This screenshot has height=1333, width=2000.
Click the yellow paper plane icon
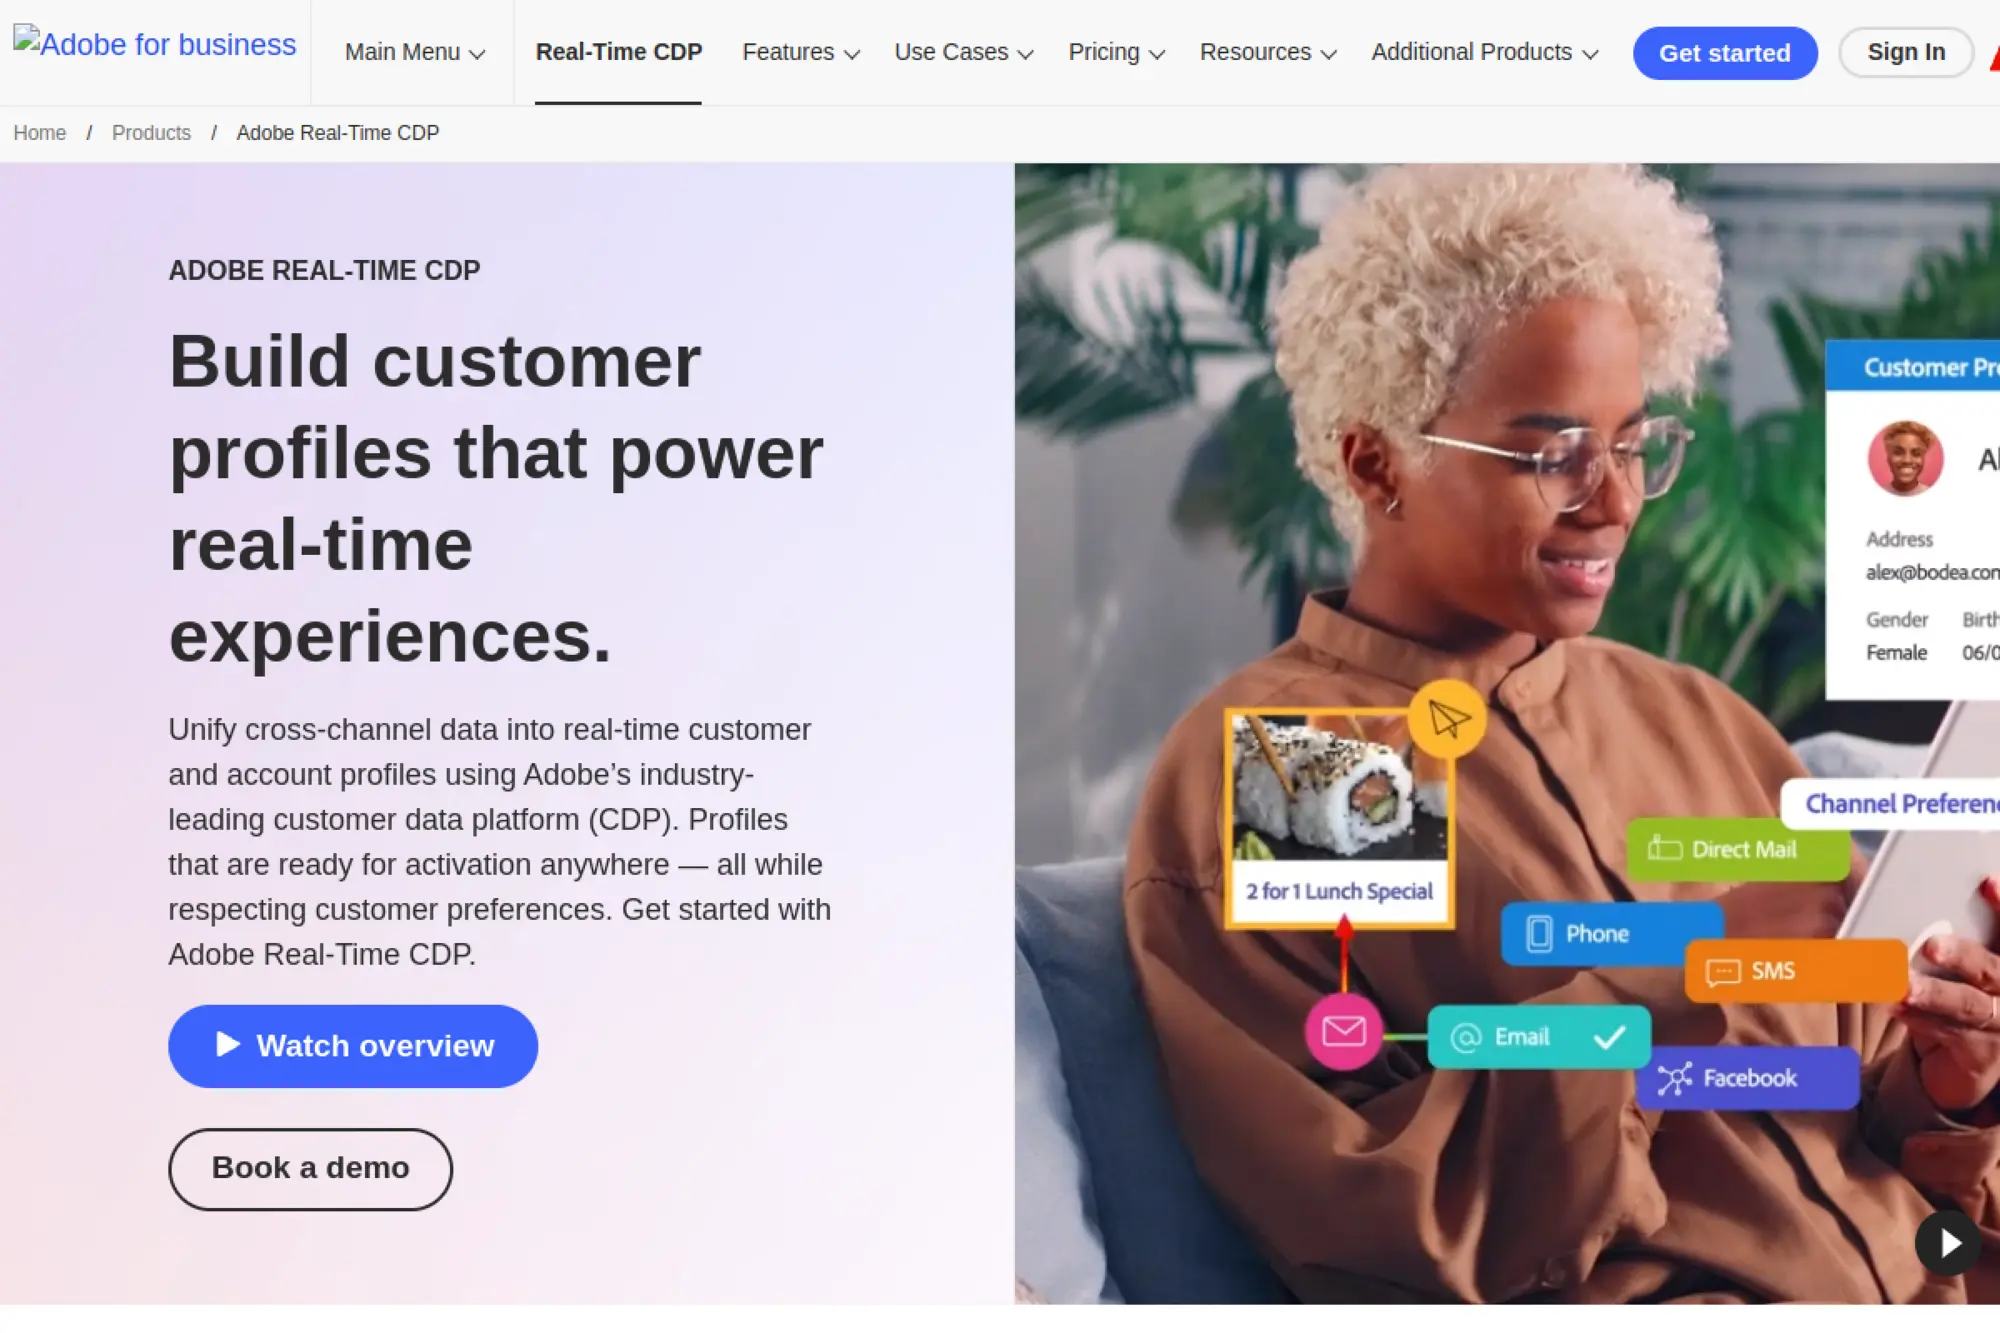[1447, 718]
